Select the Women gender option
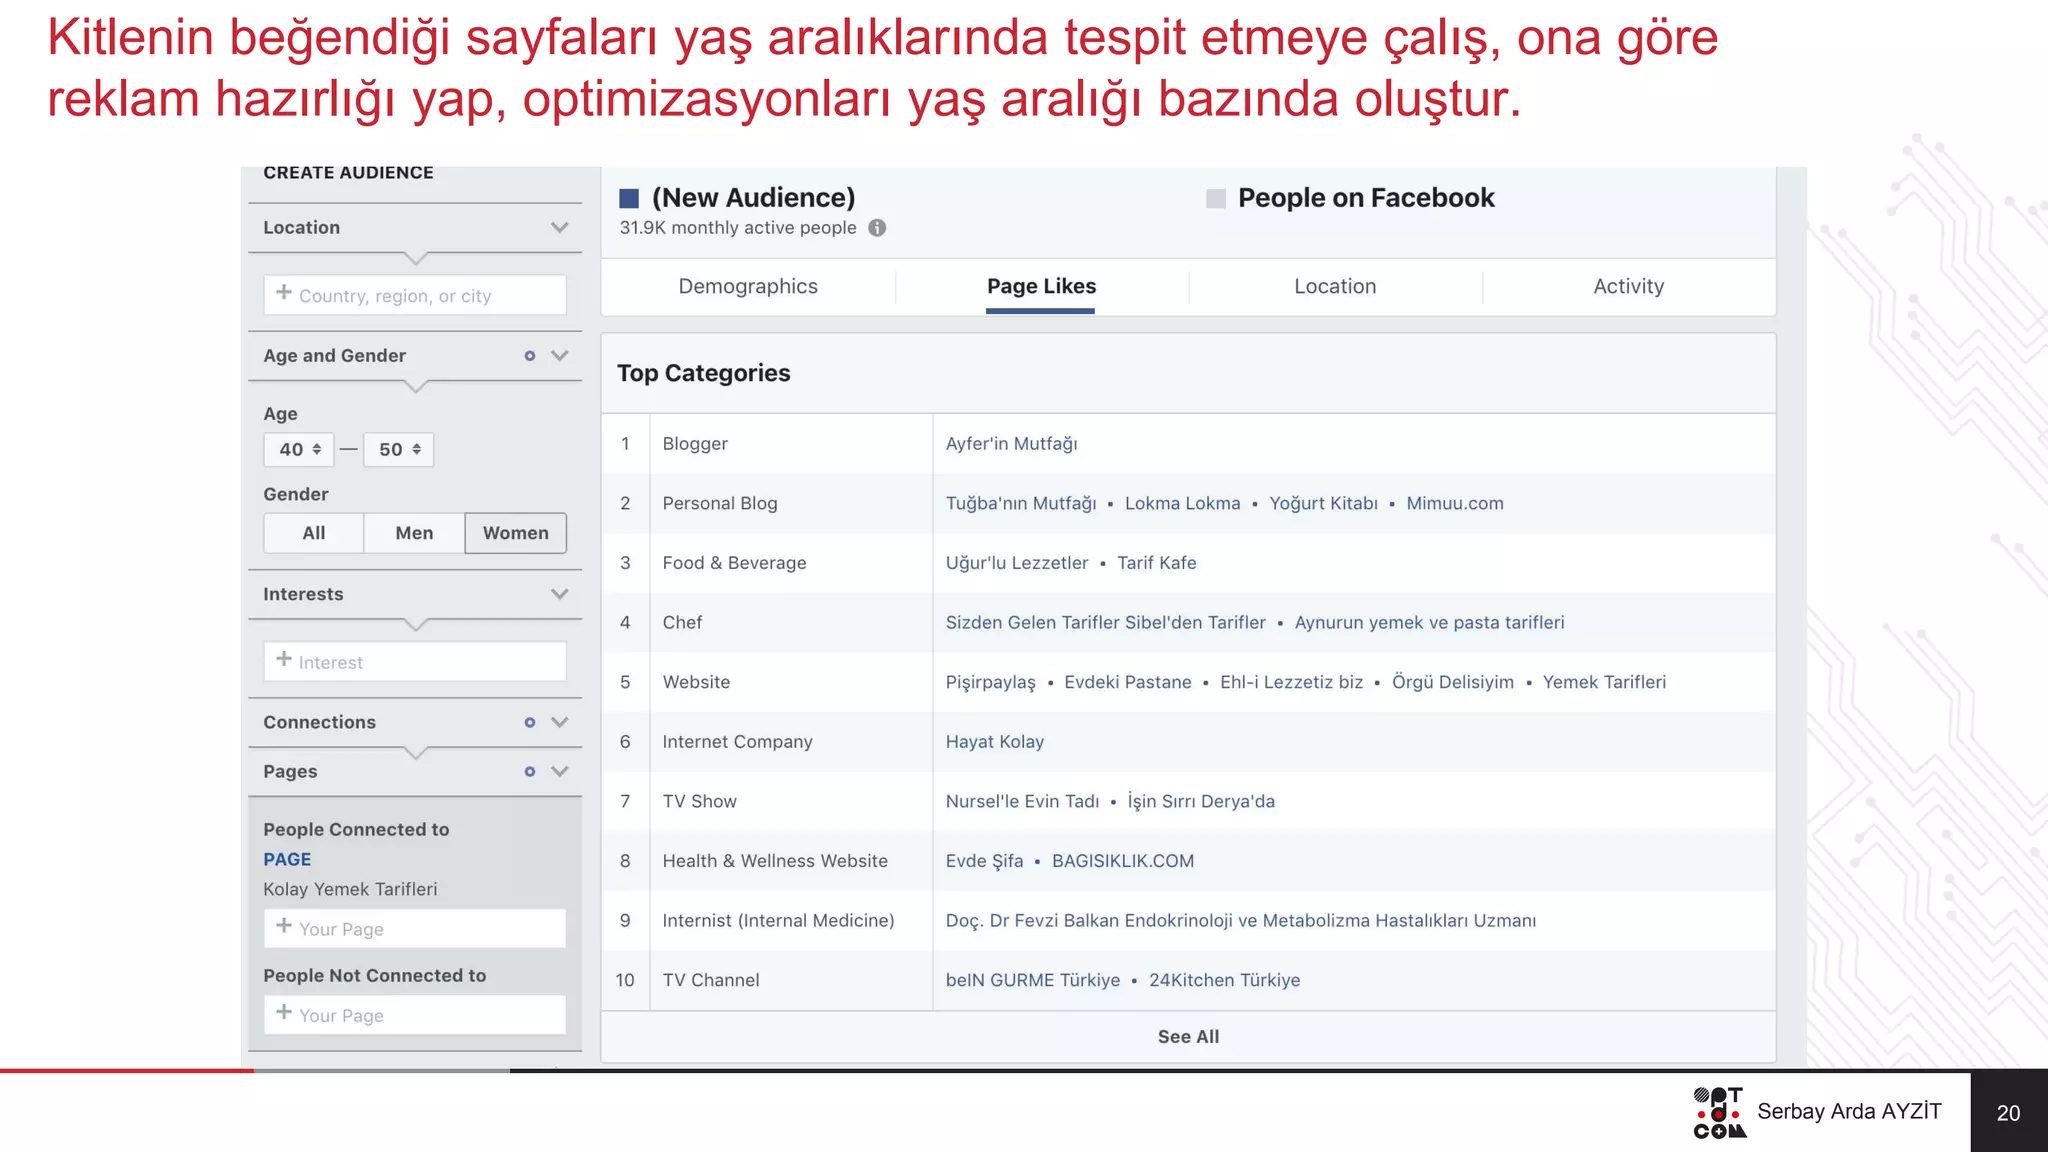Viewport: 2048px width, 1152px height. coord(516,533)
